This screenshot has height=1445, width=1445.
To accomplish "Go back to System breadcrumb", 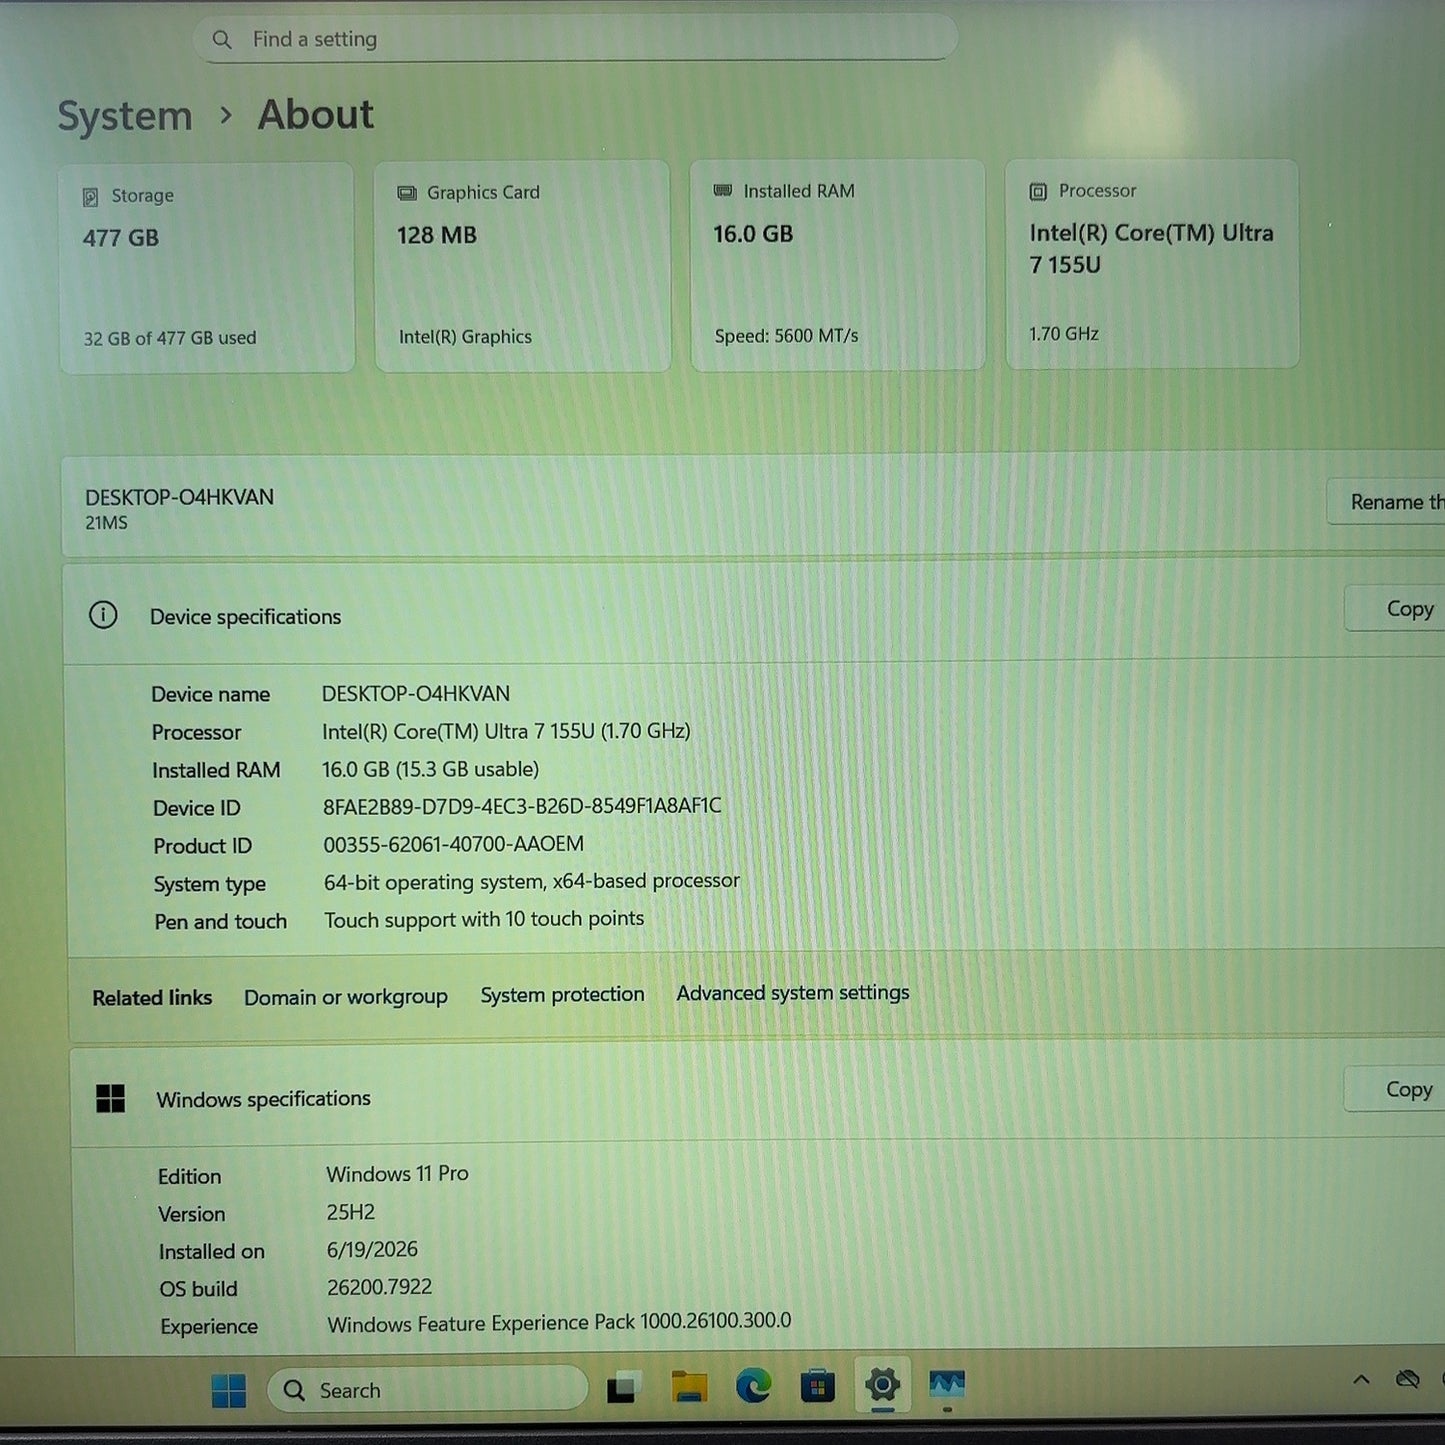I will click(125, 116).
